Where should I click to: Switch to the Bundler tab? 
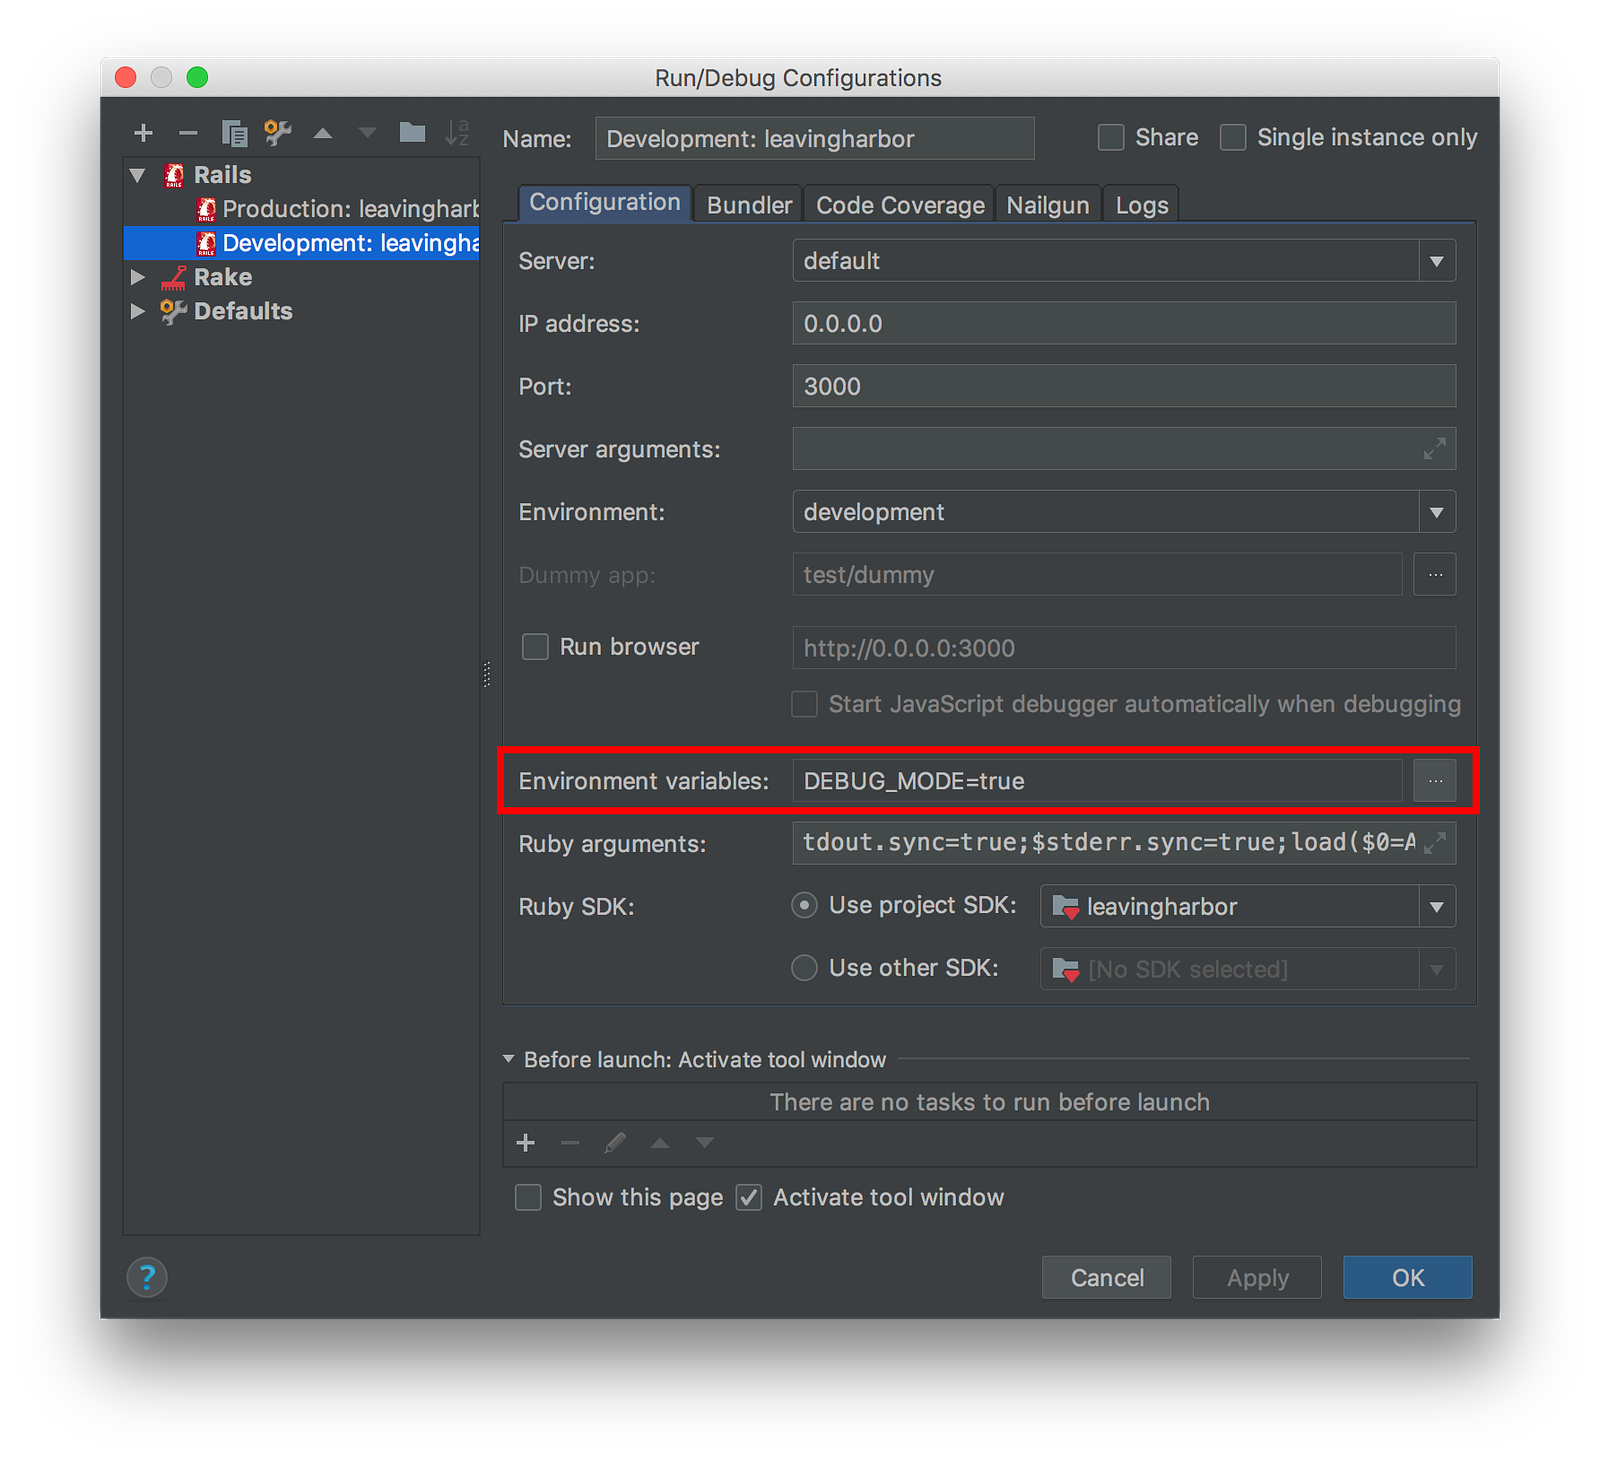[747, 204]
